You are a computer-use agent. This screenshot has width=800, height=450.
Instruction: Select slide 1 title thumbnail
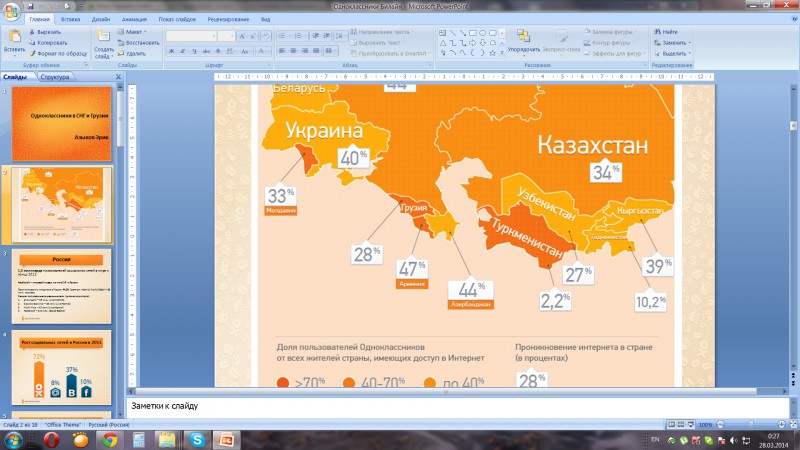coord(62,124)
